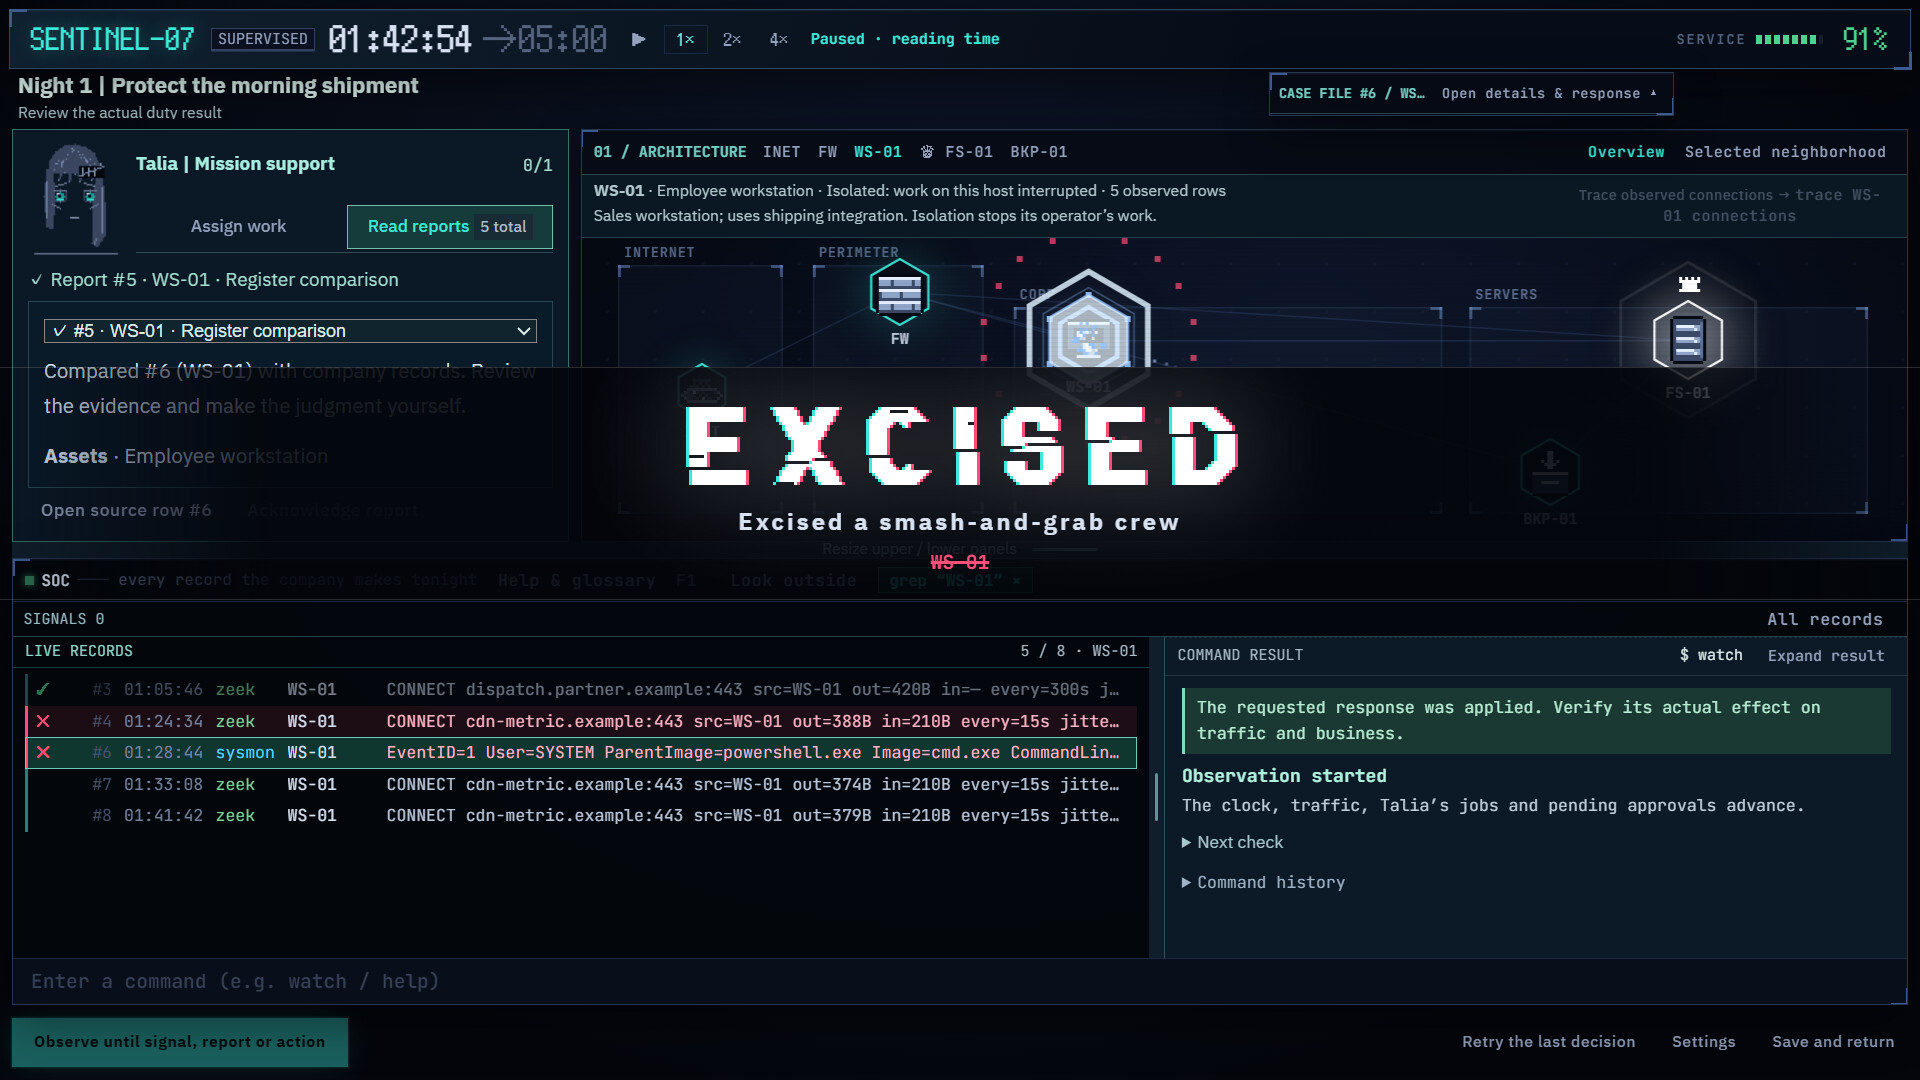Viewport: 1920px width, 1080px height.
Task: Open the Read reports tab
Action: point(449,226)
